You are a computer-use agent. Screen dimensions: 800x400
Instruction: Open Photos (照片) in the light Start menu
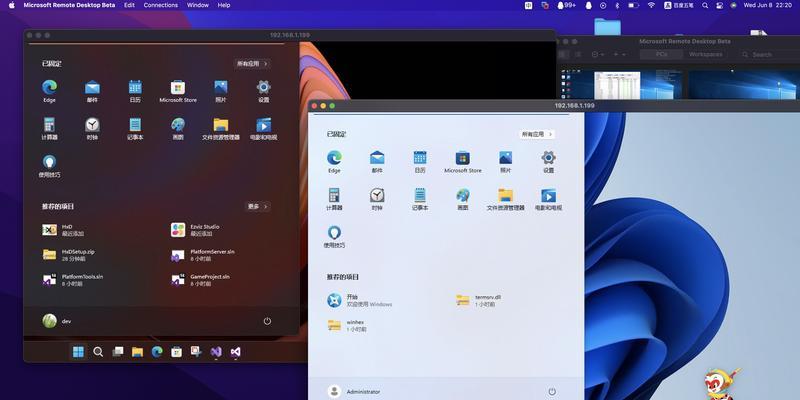pos(506,162)
